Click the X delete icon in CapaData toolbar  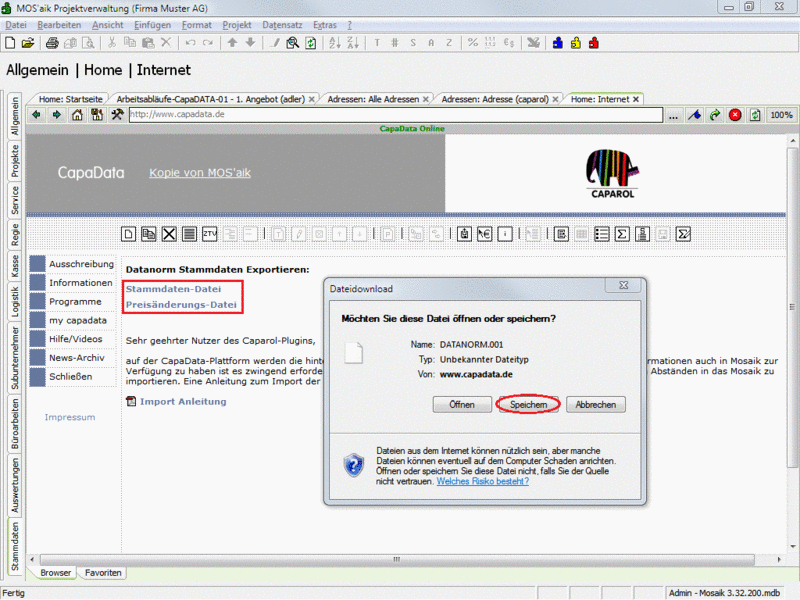tap(169, 234)
